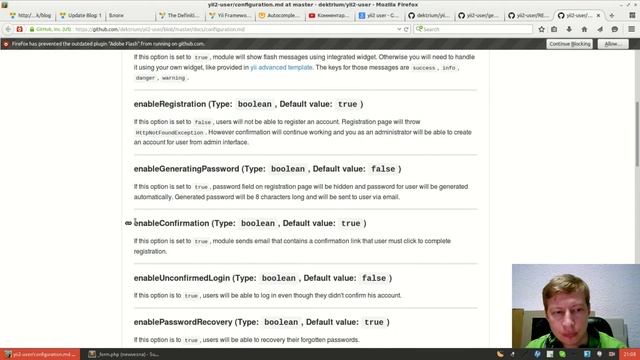The width and height of the screenshot is (640, 360).
Task: Open a new tab with the plus button
Action: click(611, 16)
